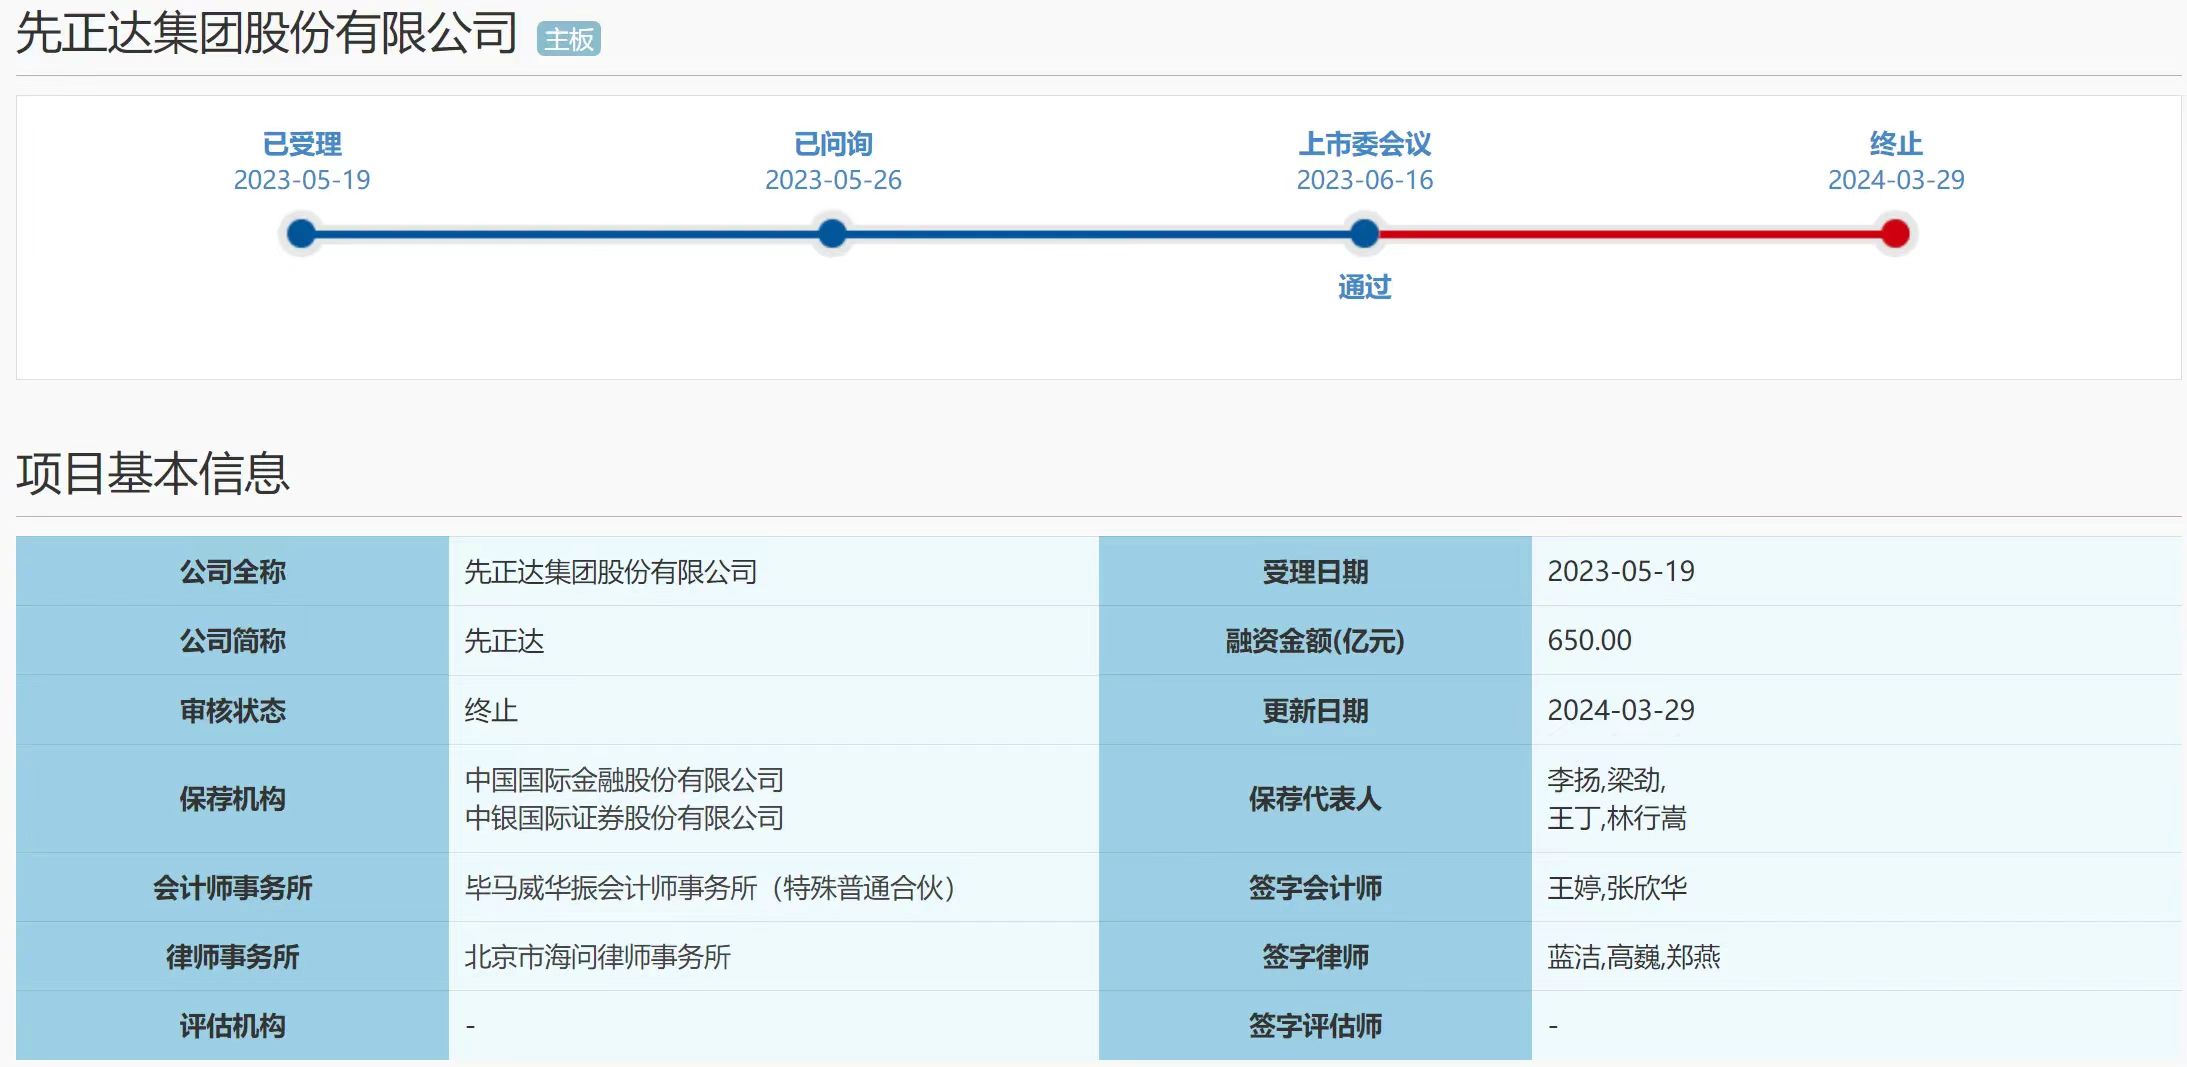The height and width of the screenshot is (1067, 2187).
Task: Select the 已问询 stage label
Action: click(833, 144)
